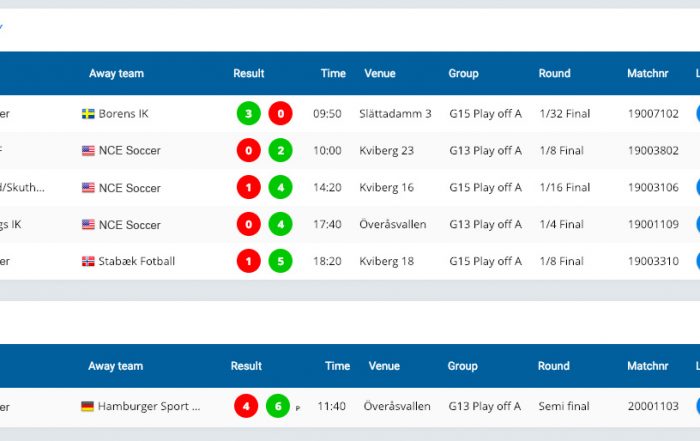Viewport: 700px width, 441px height.
Task: Click Group header in first table
Action: [x=463, y=73]
